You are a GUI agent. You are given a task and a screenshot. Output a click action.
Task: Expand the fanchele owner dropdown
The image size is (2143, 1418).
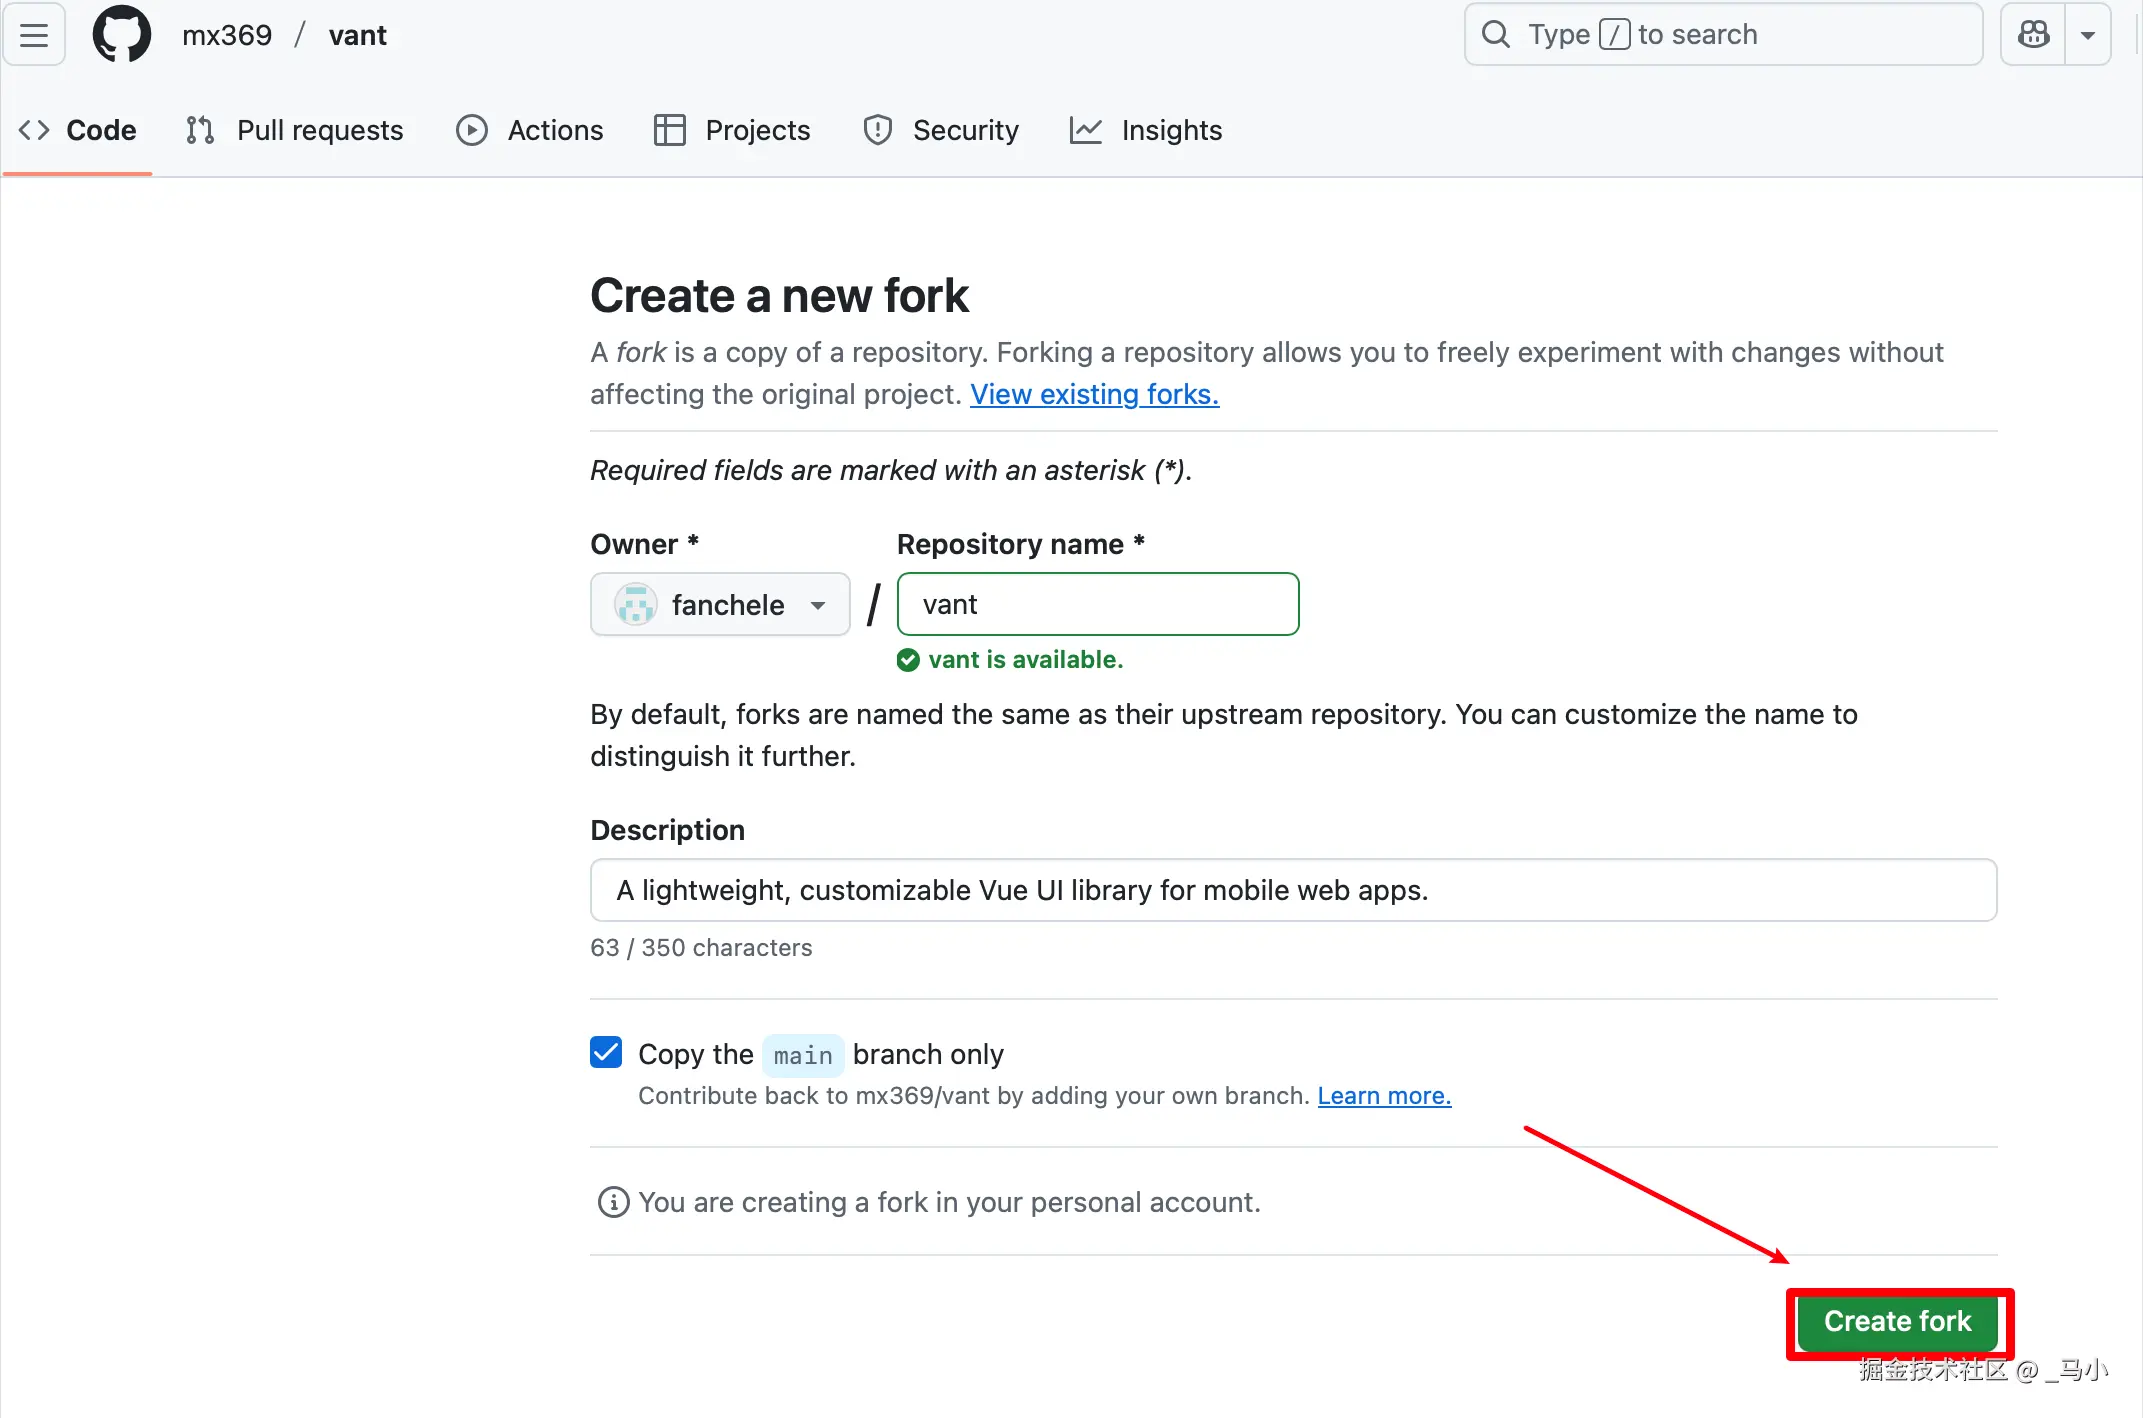[x=818, y=605]
